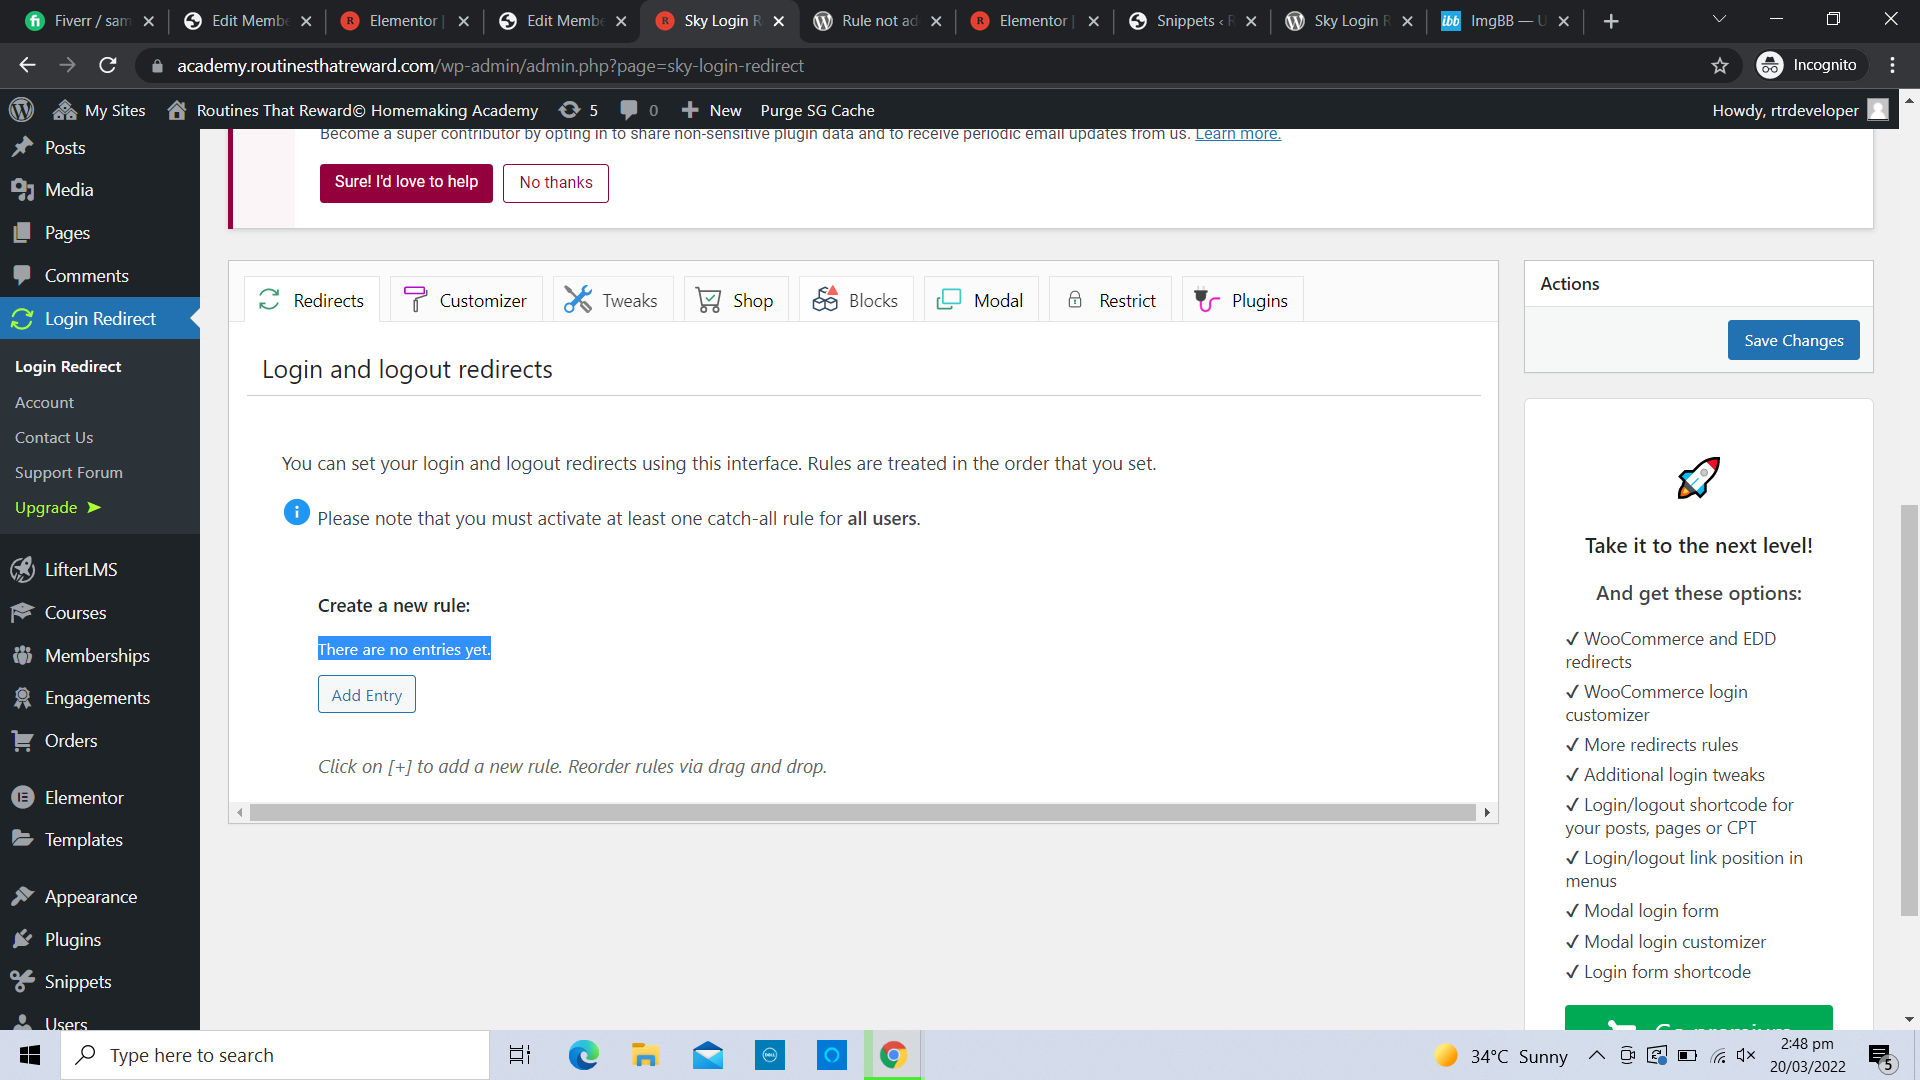Open Chrome three-dot menu
Screen dimensions: 1920x1080
click(x=1892, y=66)
